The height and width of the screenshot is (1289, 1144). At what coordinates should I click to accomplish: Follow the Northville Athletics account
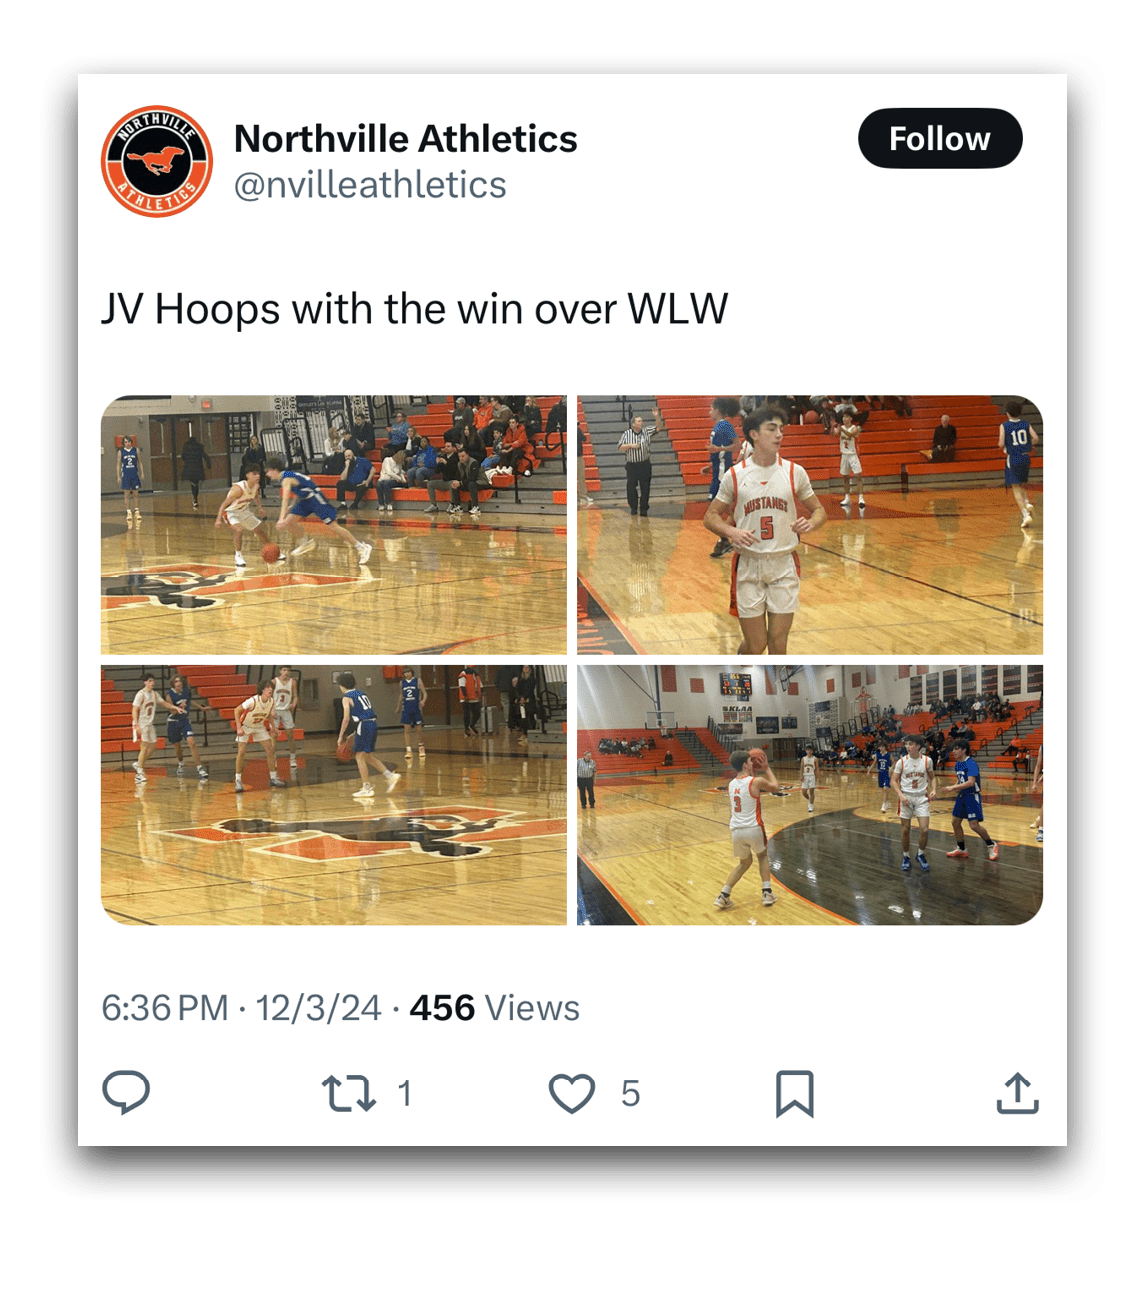tap(940, 138)
